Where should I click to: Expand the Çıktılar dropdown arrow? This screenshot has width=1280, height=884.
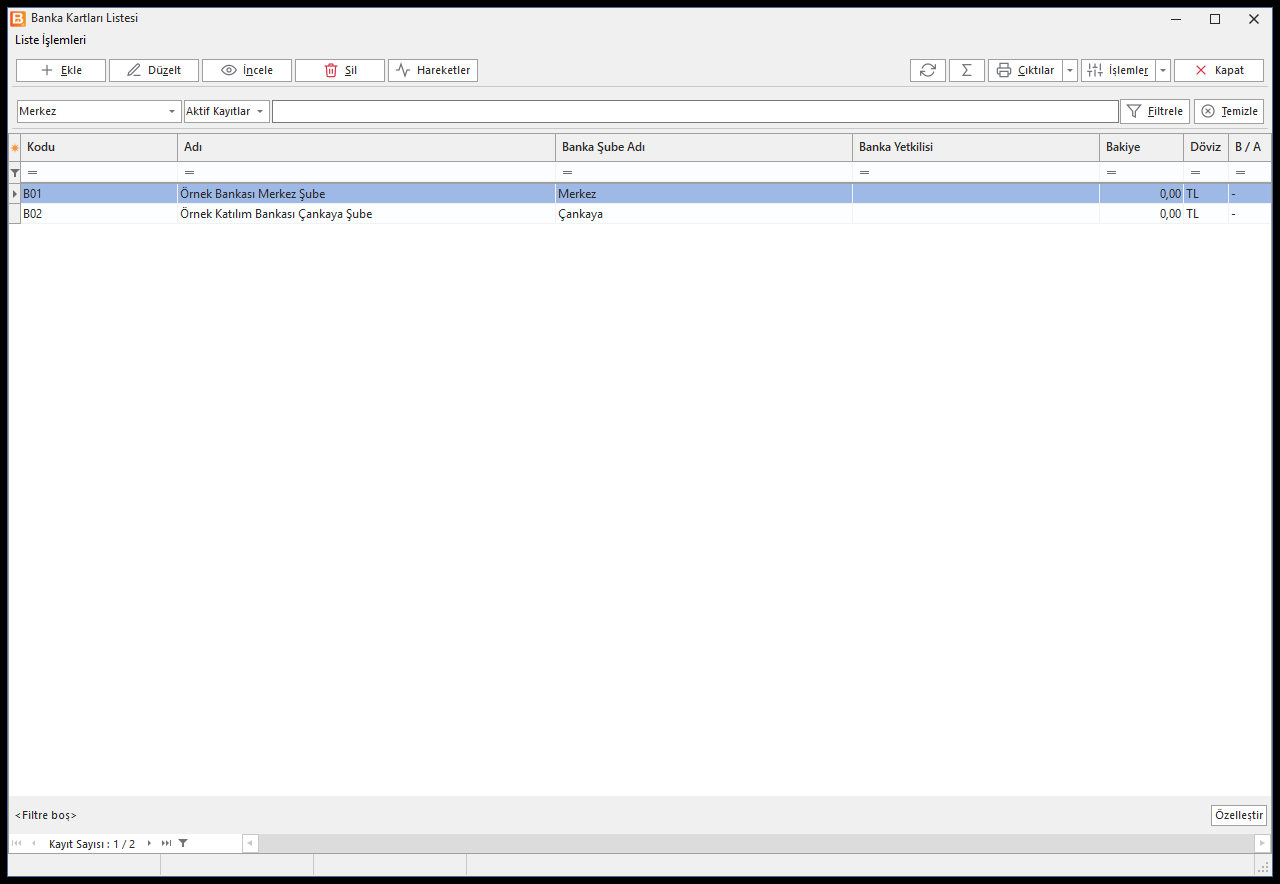pyautogui.click(x=1070, y=70)
